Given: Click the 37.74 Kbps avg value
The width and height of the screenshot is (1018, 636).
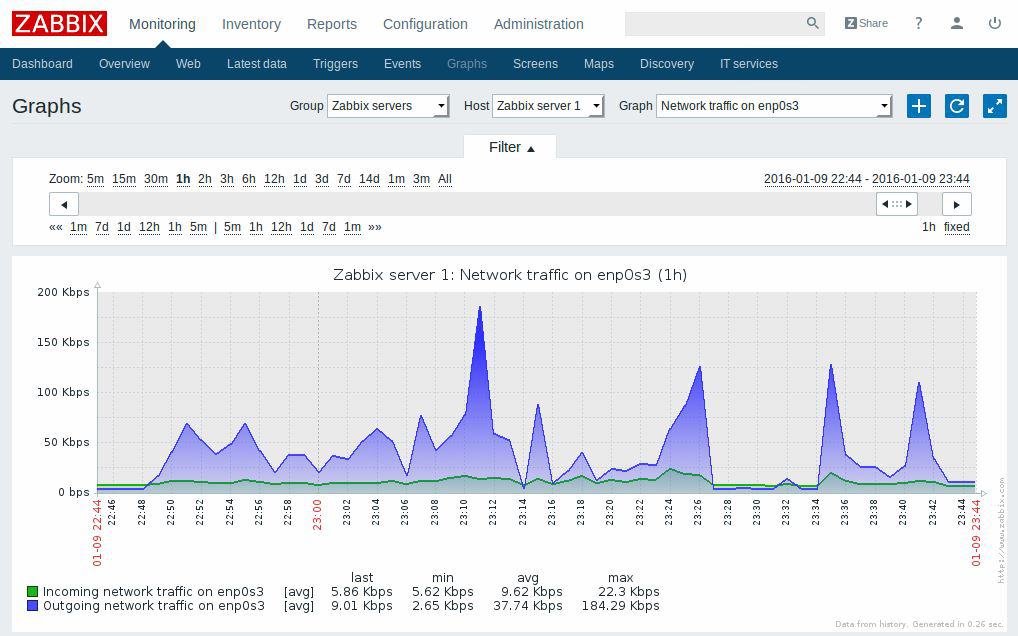Looking at the screenshot, I should (528, 605).
